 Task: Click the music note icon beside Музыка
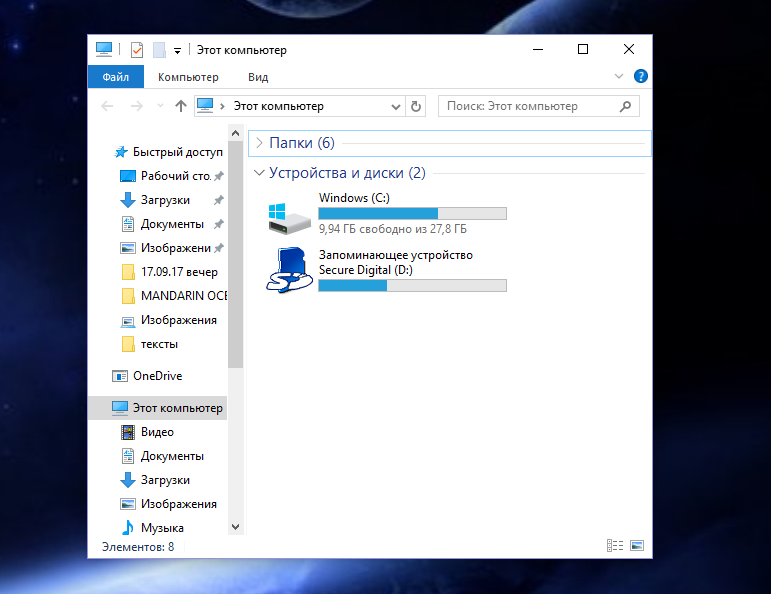tap(128, 528)
